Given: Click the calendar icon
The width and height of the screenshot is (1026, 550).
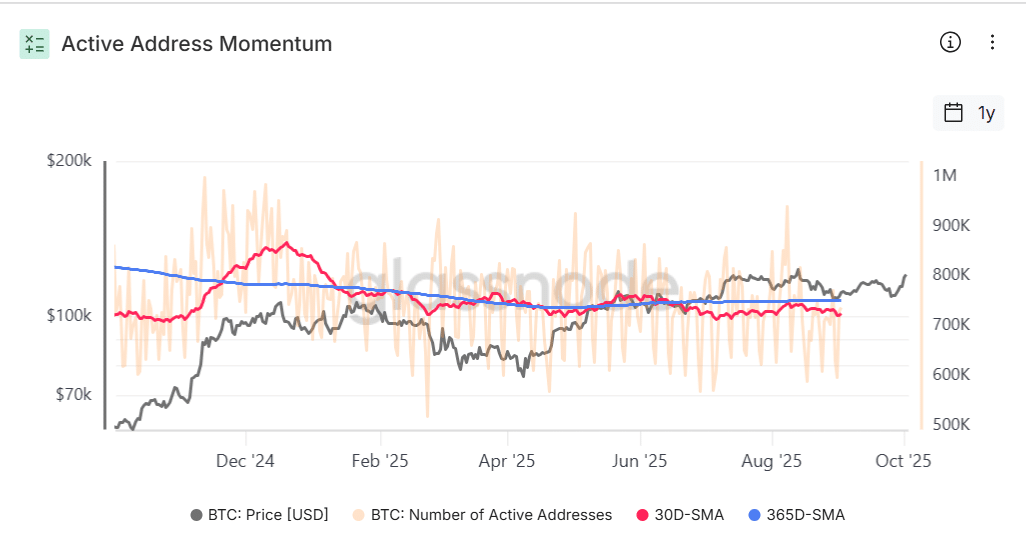Looking at the screenshot, I should [954, 113].
